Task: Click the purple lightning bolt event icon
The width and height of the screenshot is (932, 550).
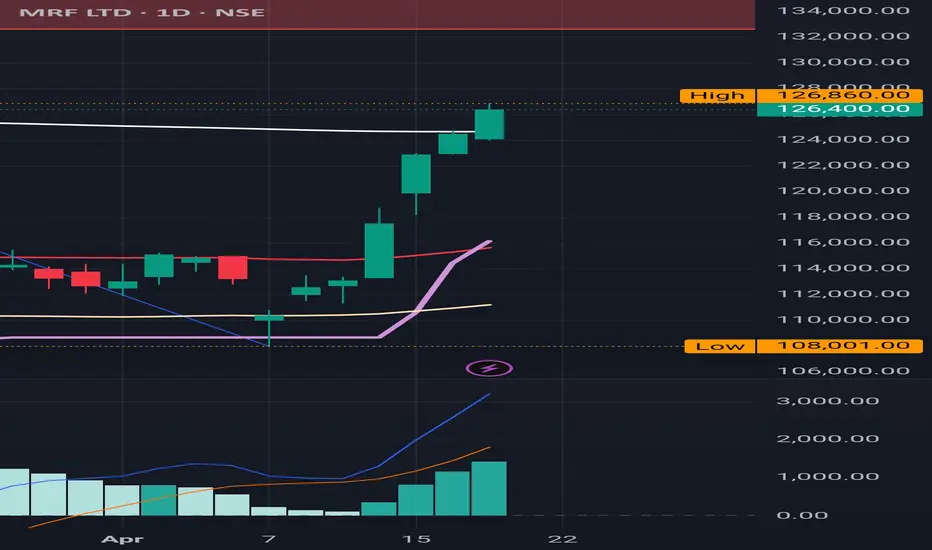Action: 489,369
